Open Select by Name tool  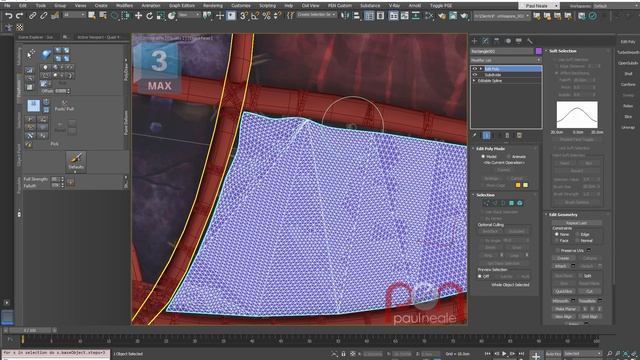[x=103, y=16]
